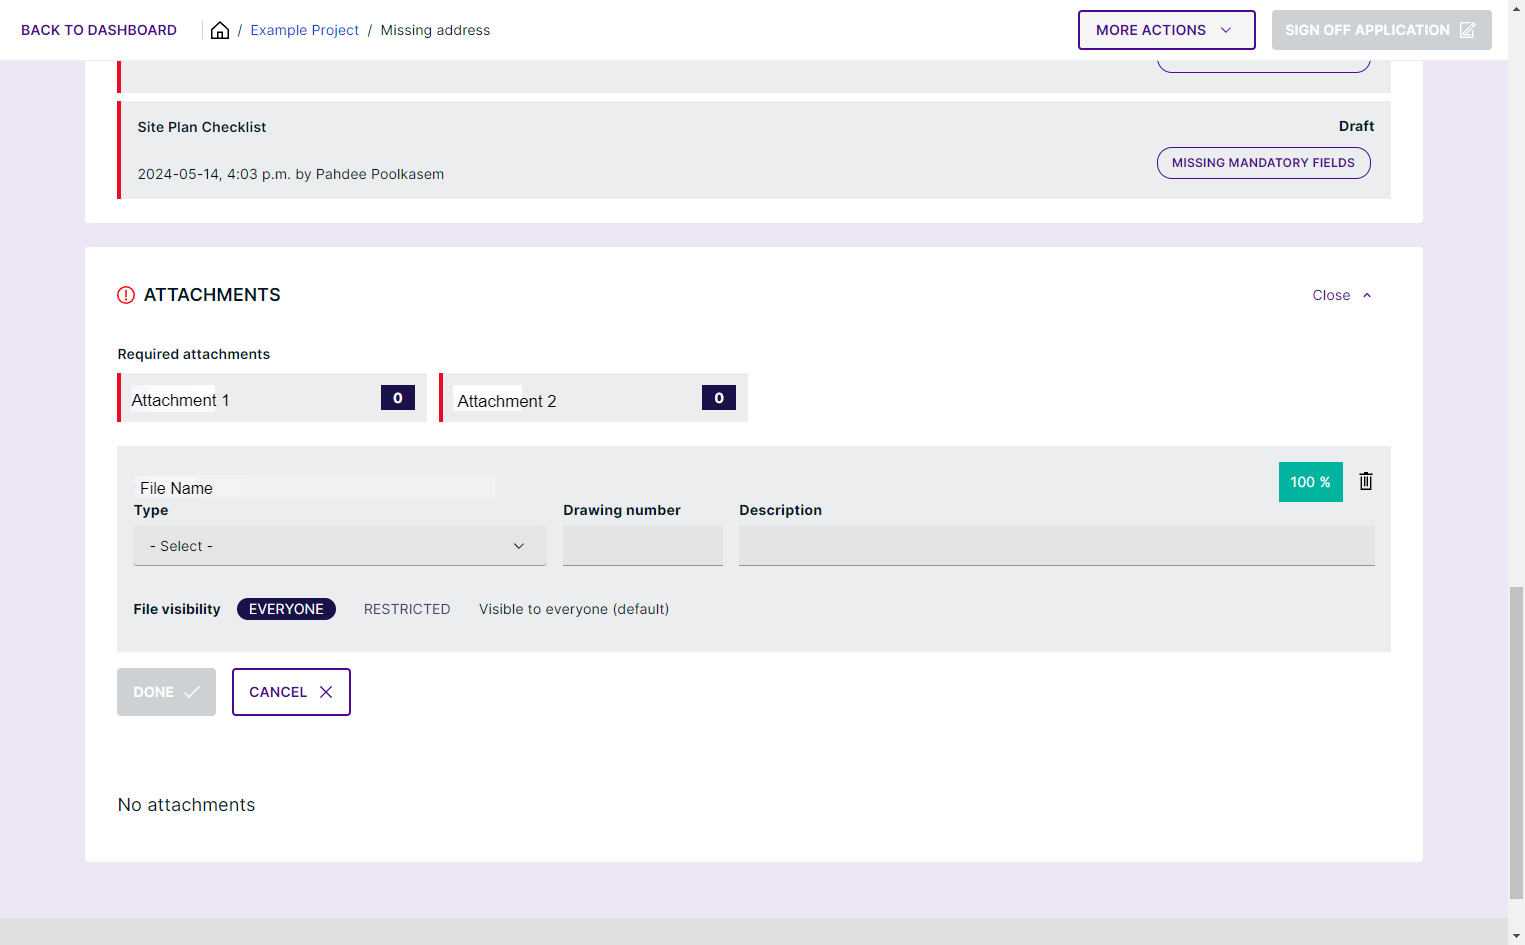
Task: Click BACK TO DASHBOARD link
Action: tap(99, 30)
